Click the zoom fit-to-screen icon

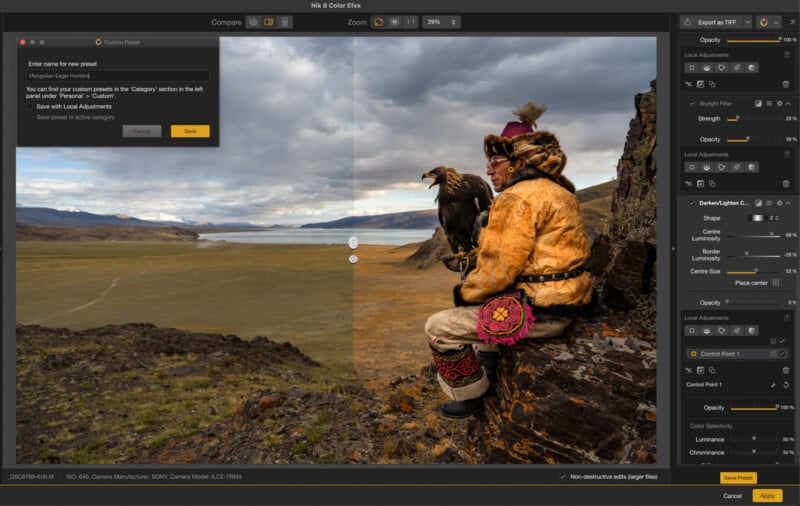click(379, 21)
